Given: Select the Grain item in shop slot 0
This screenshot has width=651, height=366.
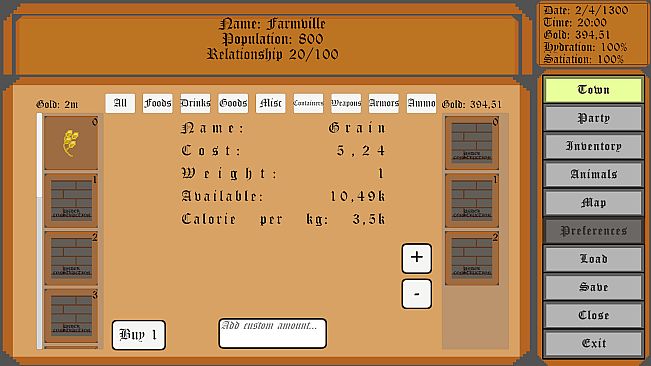Looking at the screenshot, I should click(x=71, y=143).
